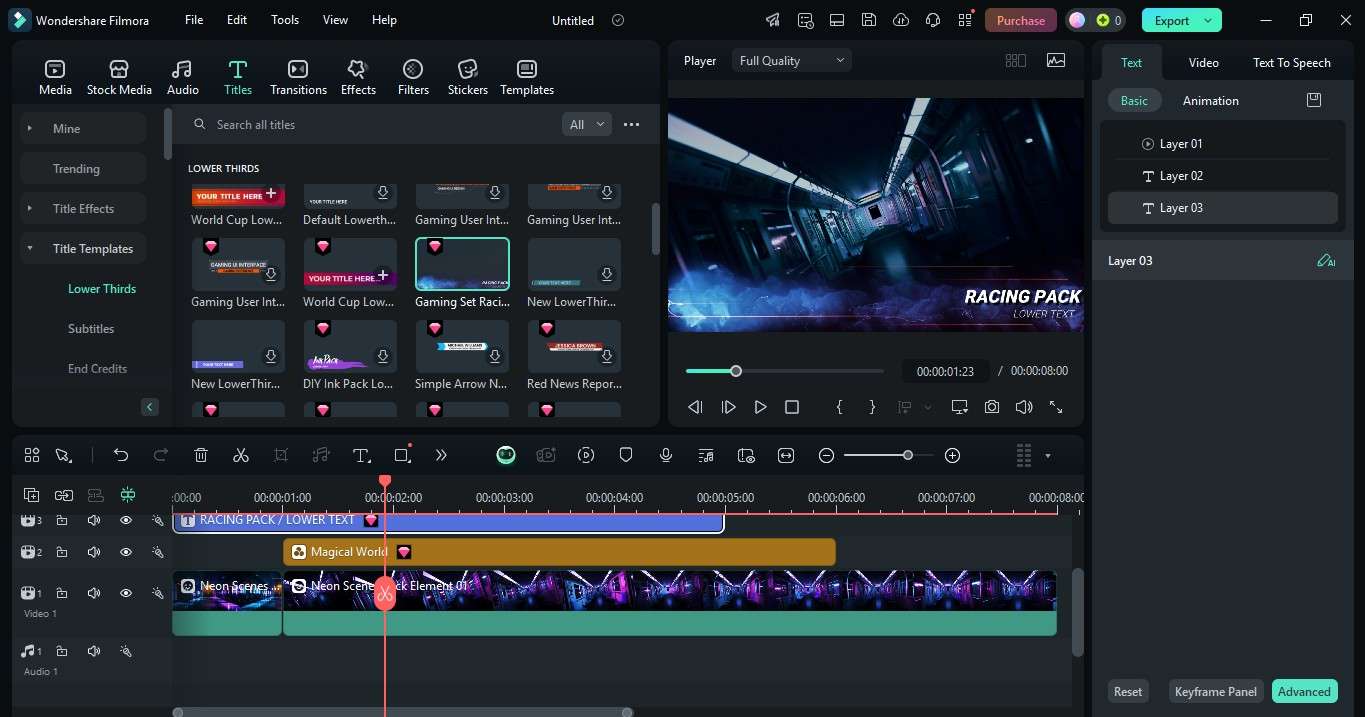
Task: Collapse the titles category sidebar
Action: coord(150,407)
